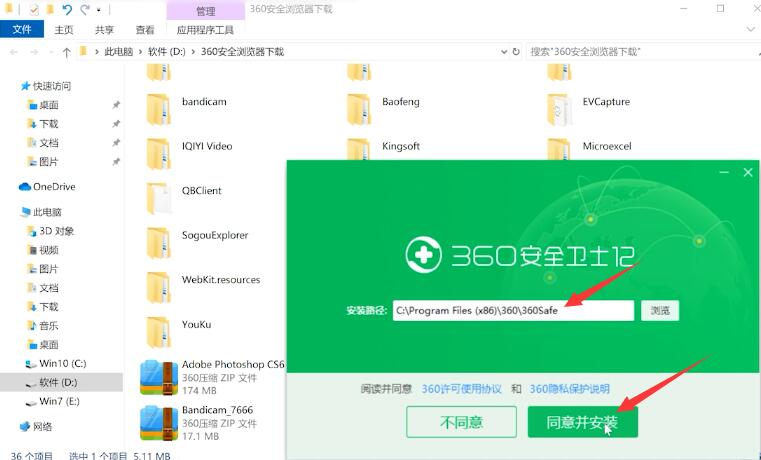Expand the ribbon with the chevron

tap(750, 30)
